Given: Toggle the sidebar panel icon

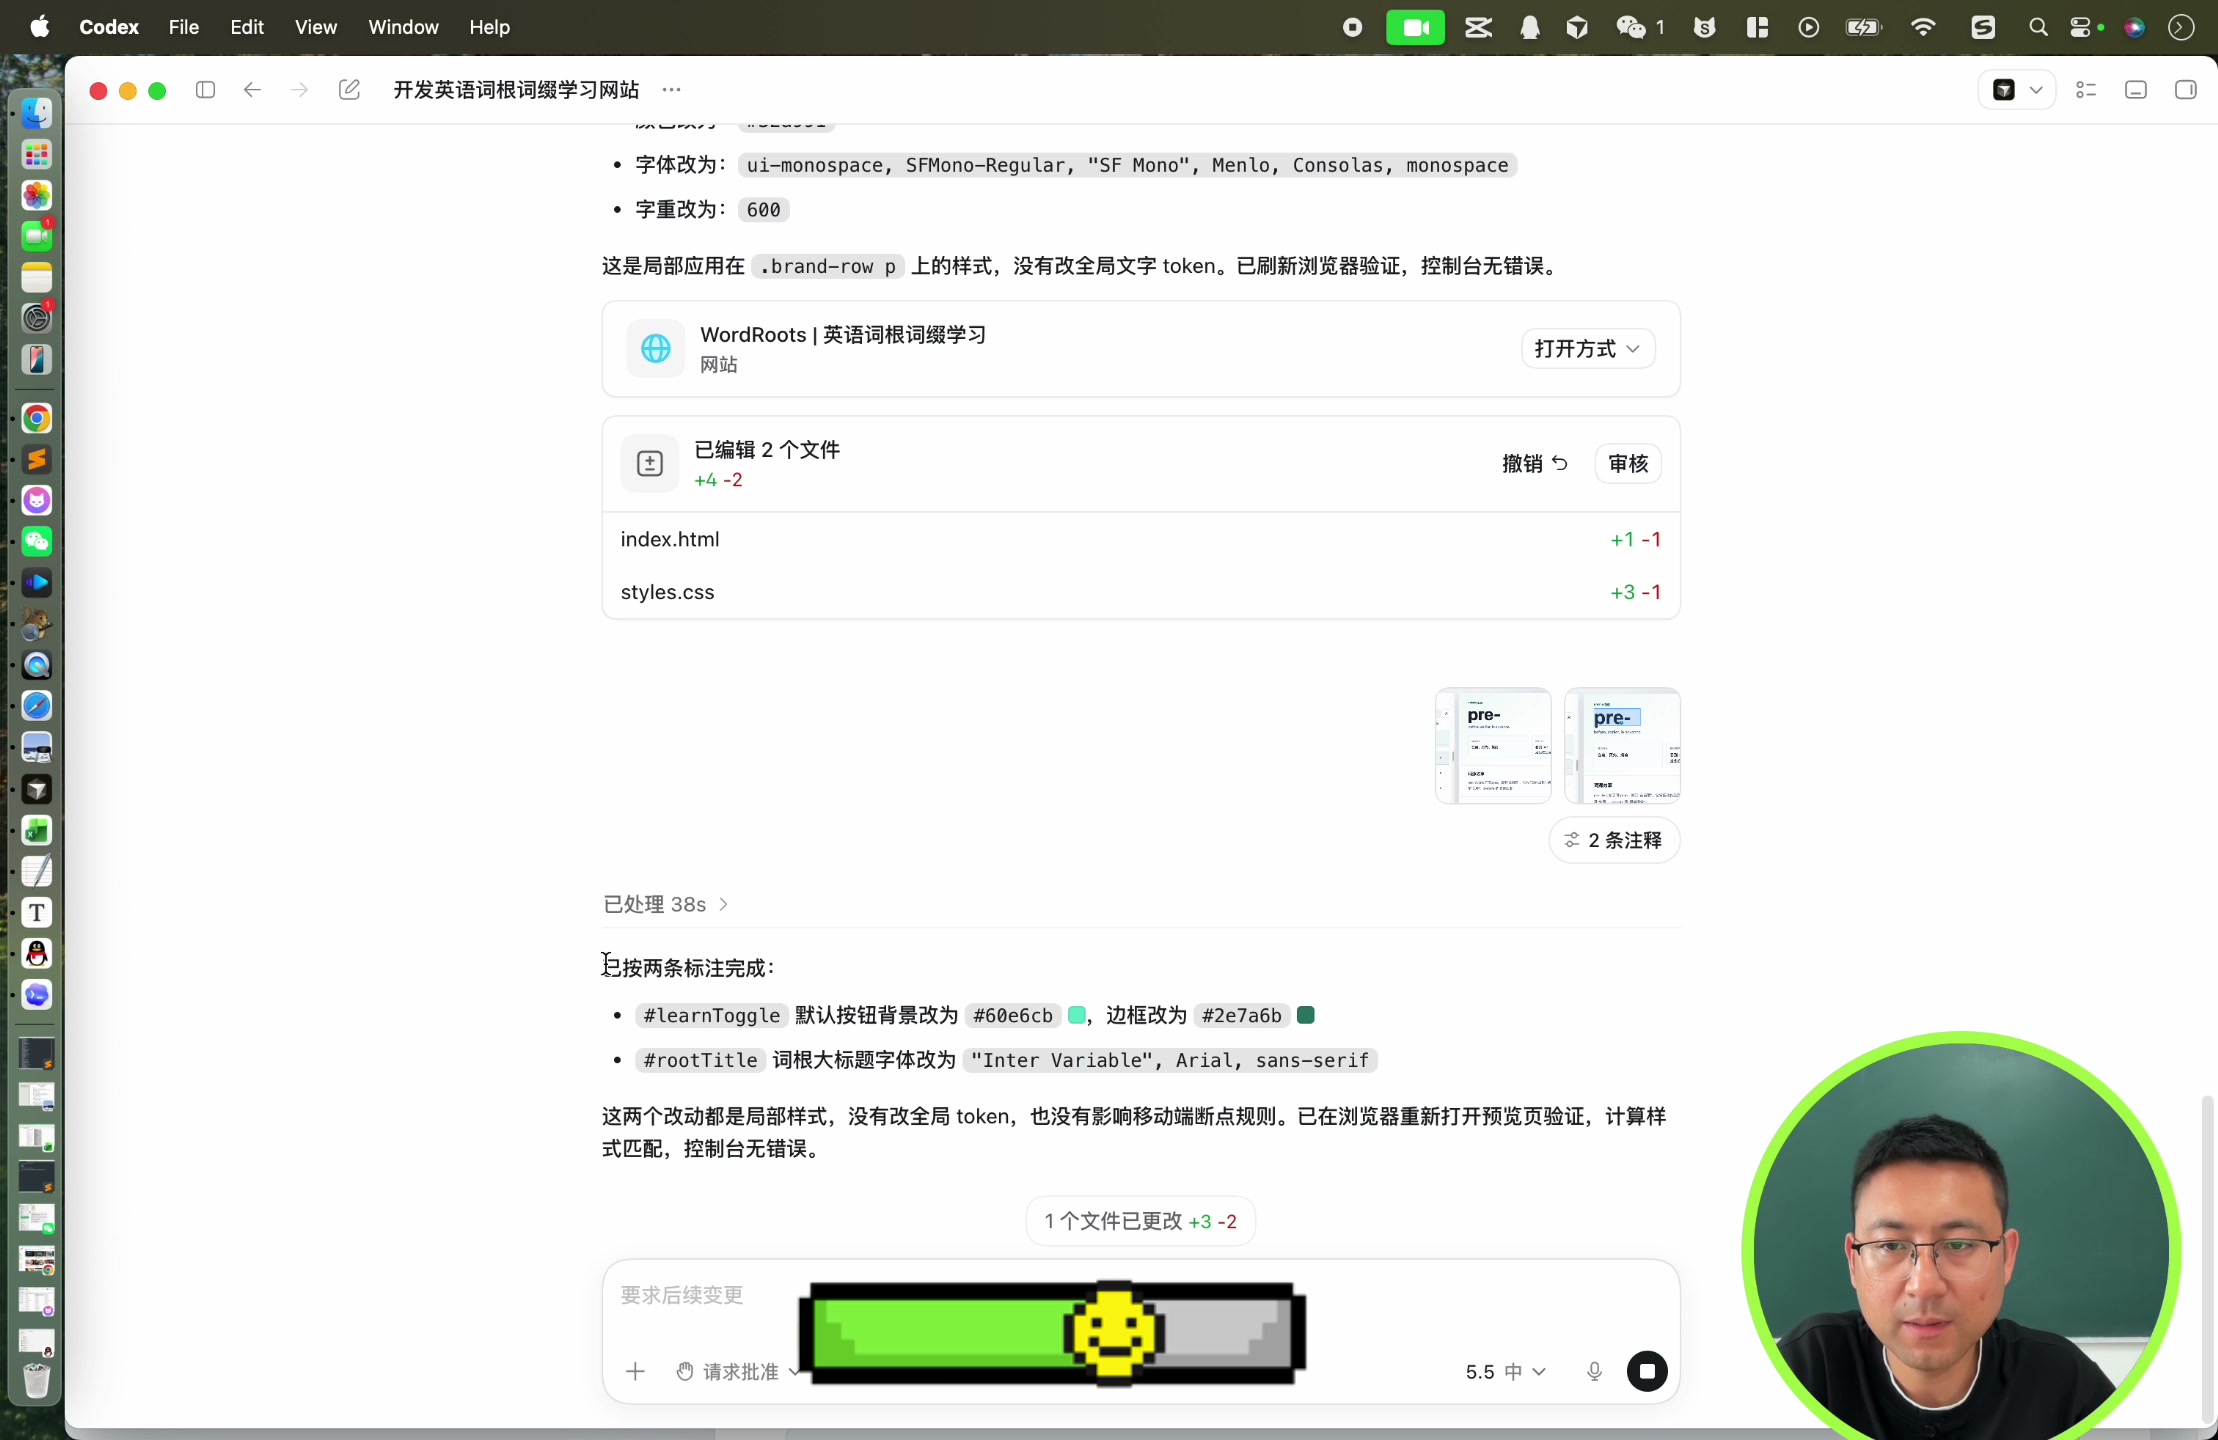Looking at the screenshot, I should click(205, 90).
